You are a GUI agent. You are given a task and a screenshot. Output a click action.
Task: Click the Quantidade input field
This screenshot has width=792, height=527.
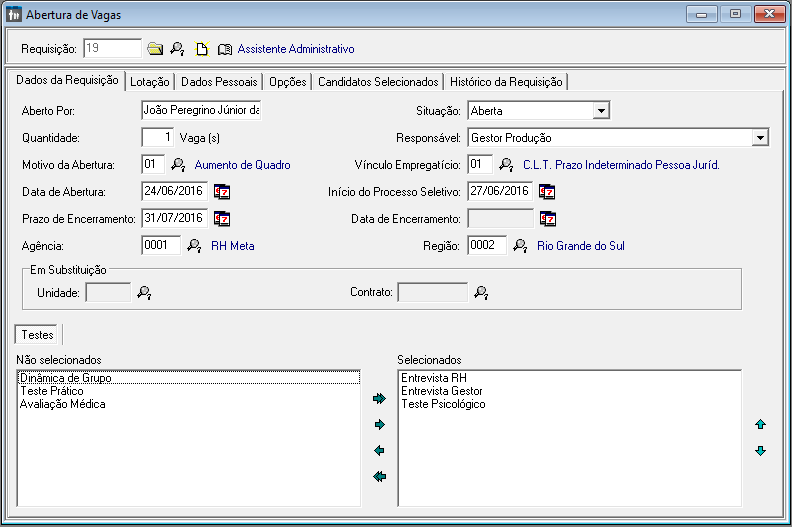click(x=158, y=137)
